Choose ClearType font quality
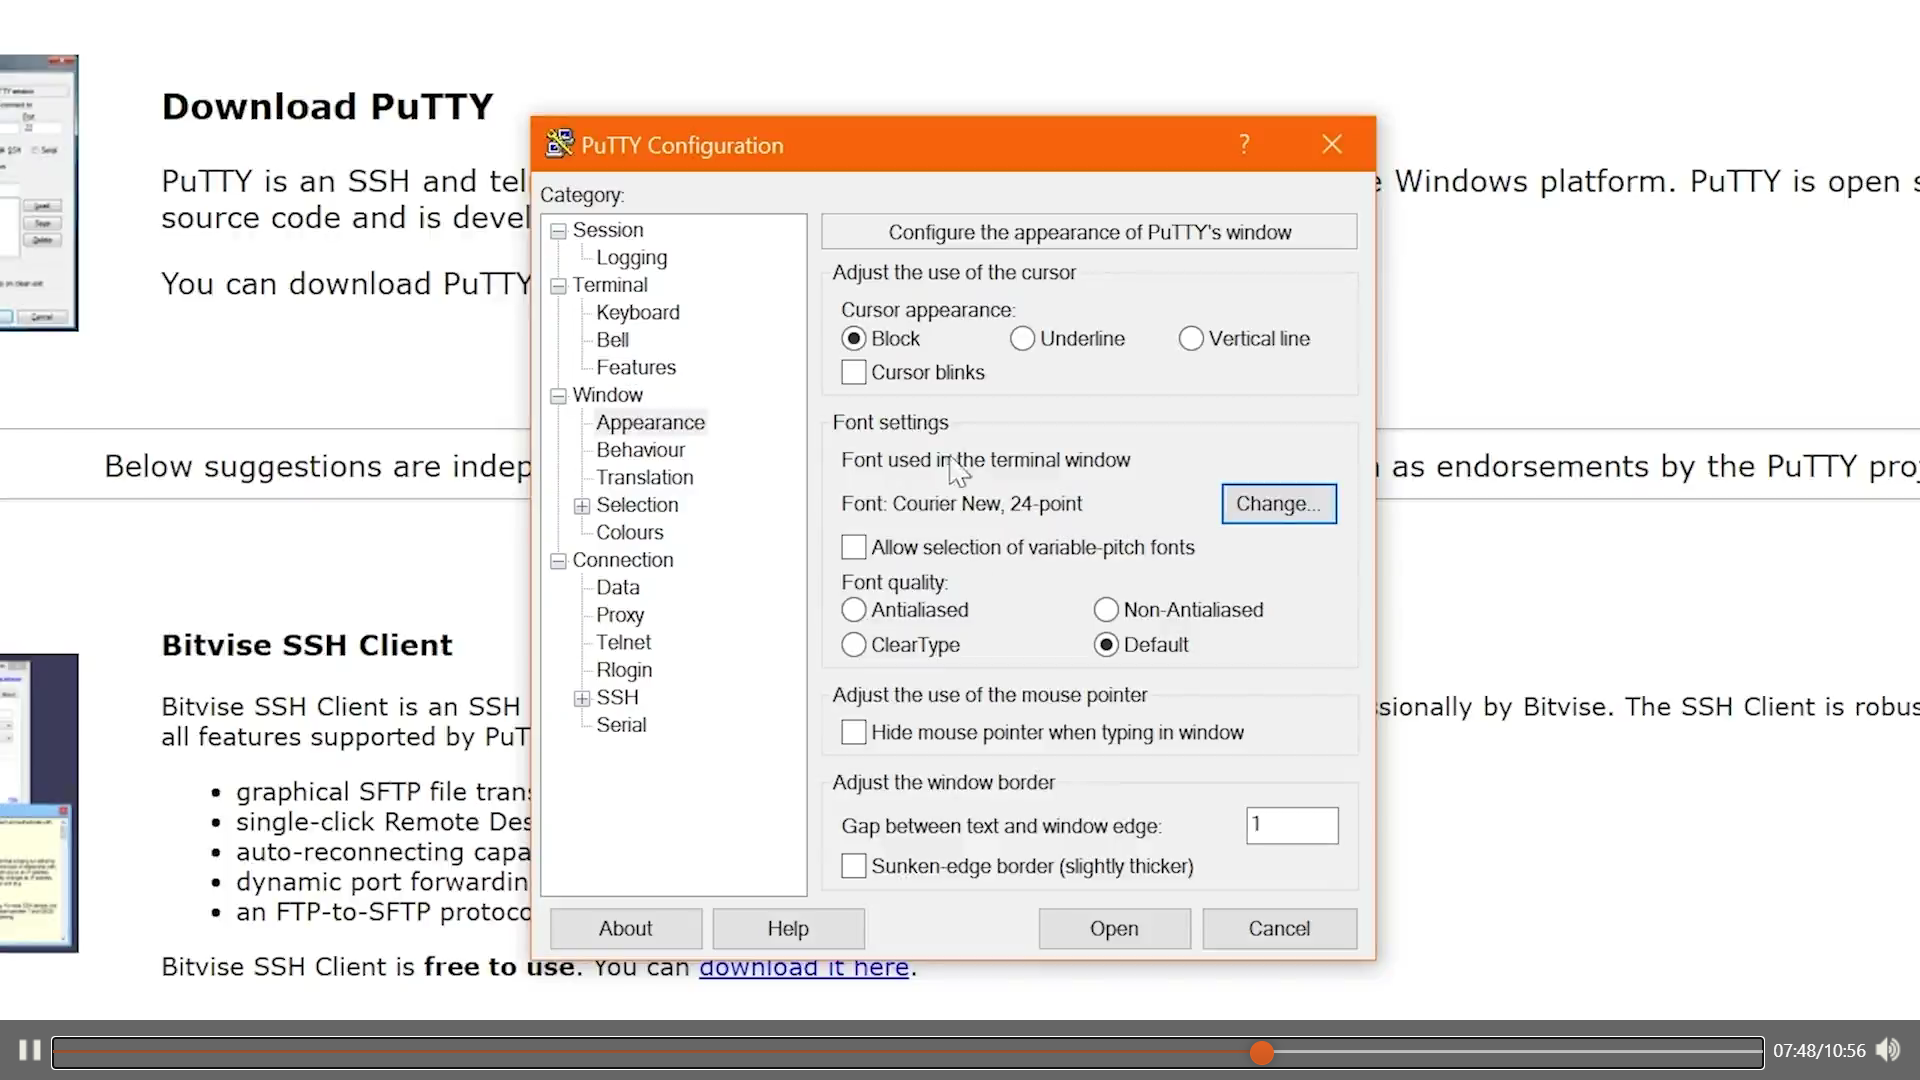The width and height of the screenshot is (1920, 1080). tap(853, 645)
